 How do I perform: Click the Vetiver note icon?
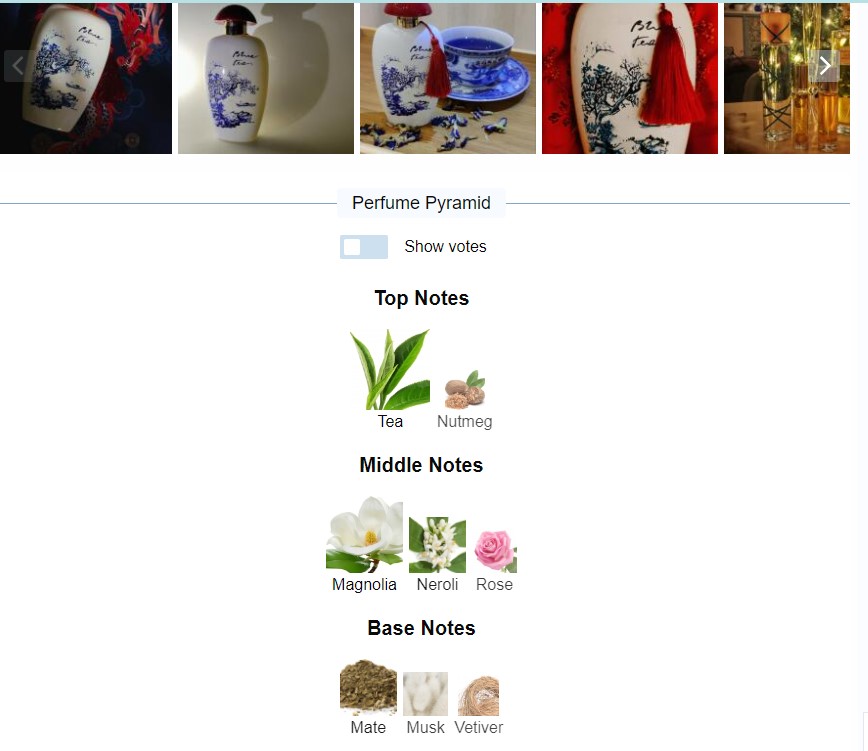coord(478,695)
